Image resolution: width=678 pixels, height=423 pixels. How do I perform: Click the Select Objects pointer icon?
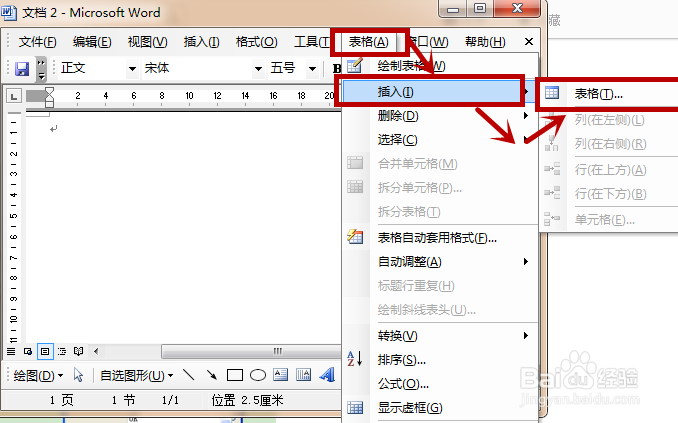78,375
